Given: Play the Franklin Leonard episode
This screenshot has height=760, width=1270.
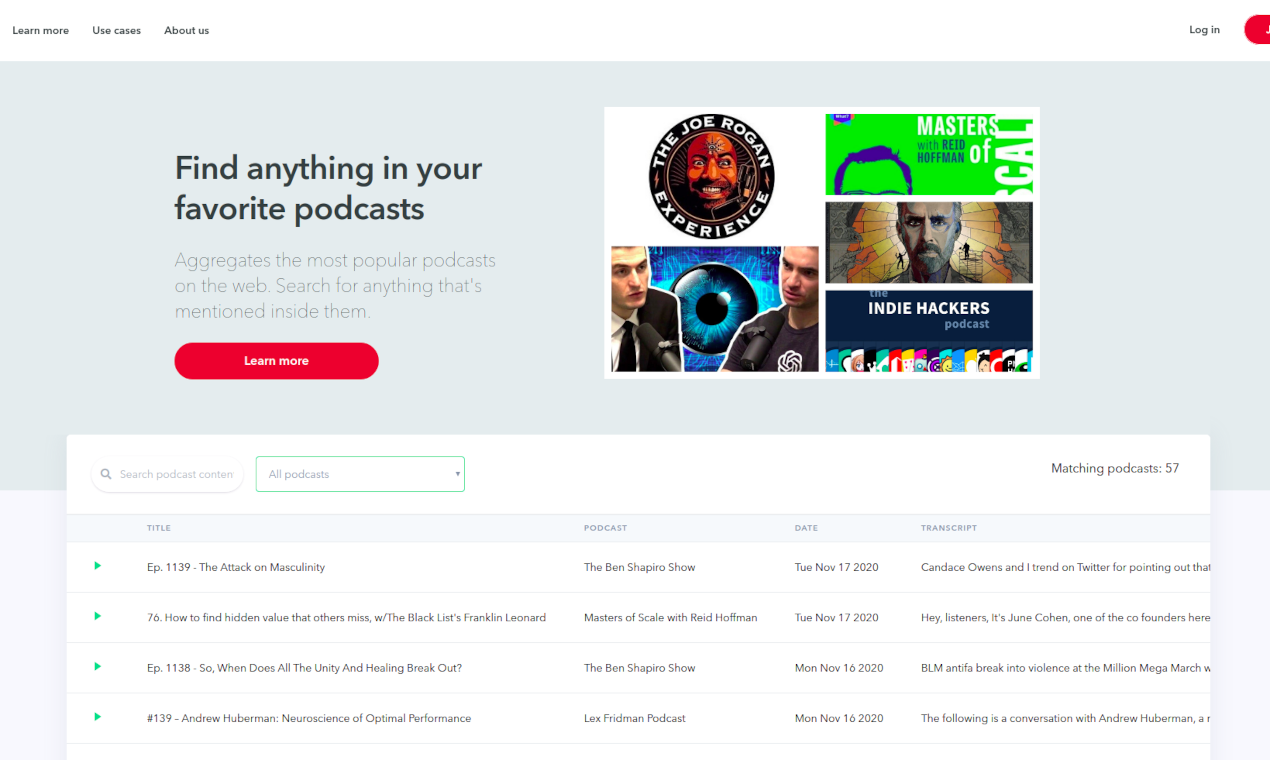Looking at the screenshot, I should 97,616.
